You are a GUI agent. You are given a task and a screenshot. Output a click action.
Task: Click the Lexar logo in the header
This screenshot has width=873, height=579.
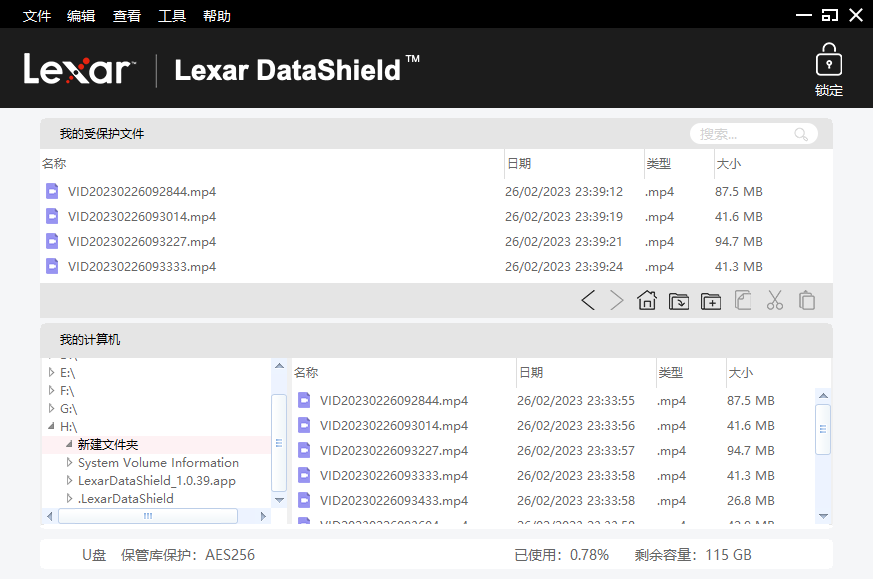tap(79, 69)
